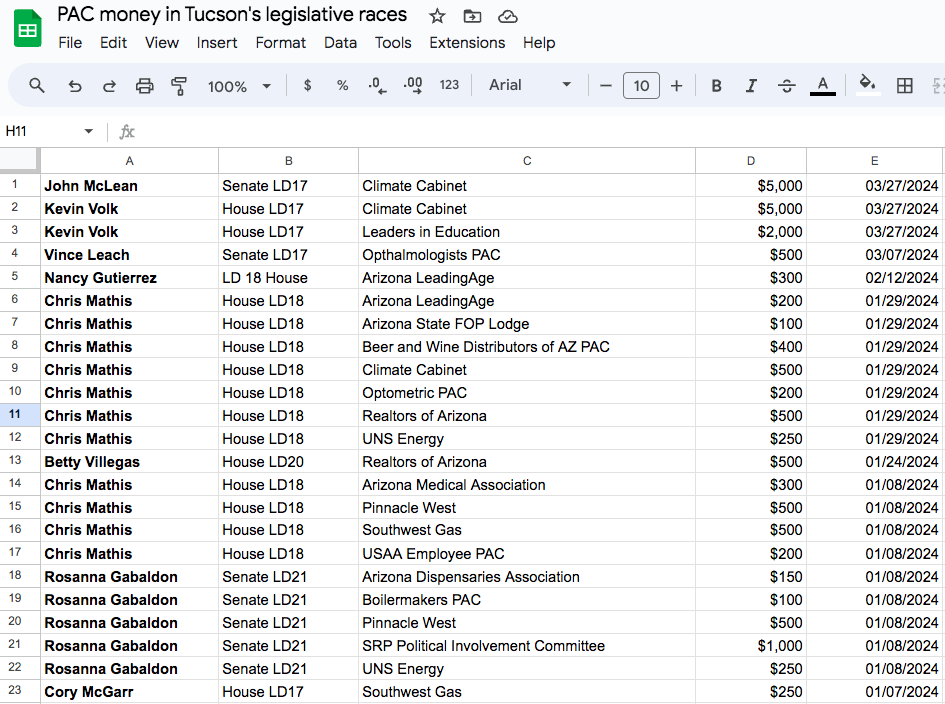Open the borders tool
Image resolution: width=945 pixels, height=704 pixels.
point(905,86)
